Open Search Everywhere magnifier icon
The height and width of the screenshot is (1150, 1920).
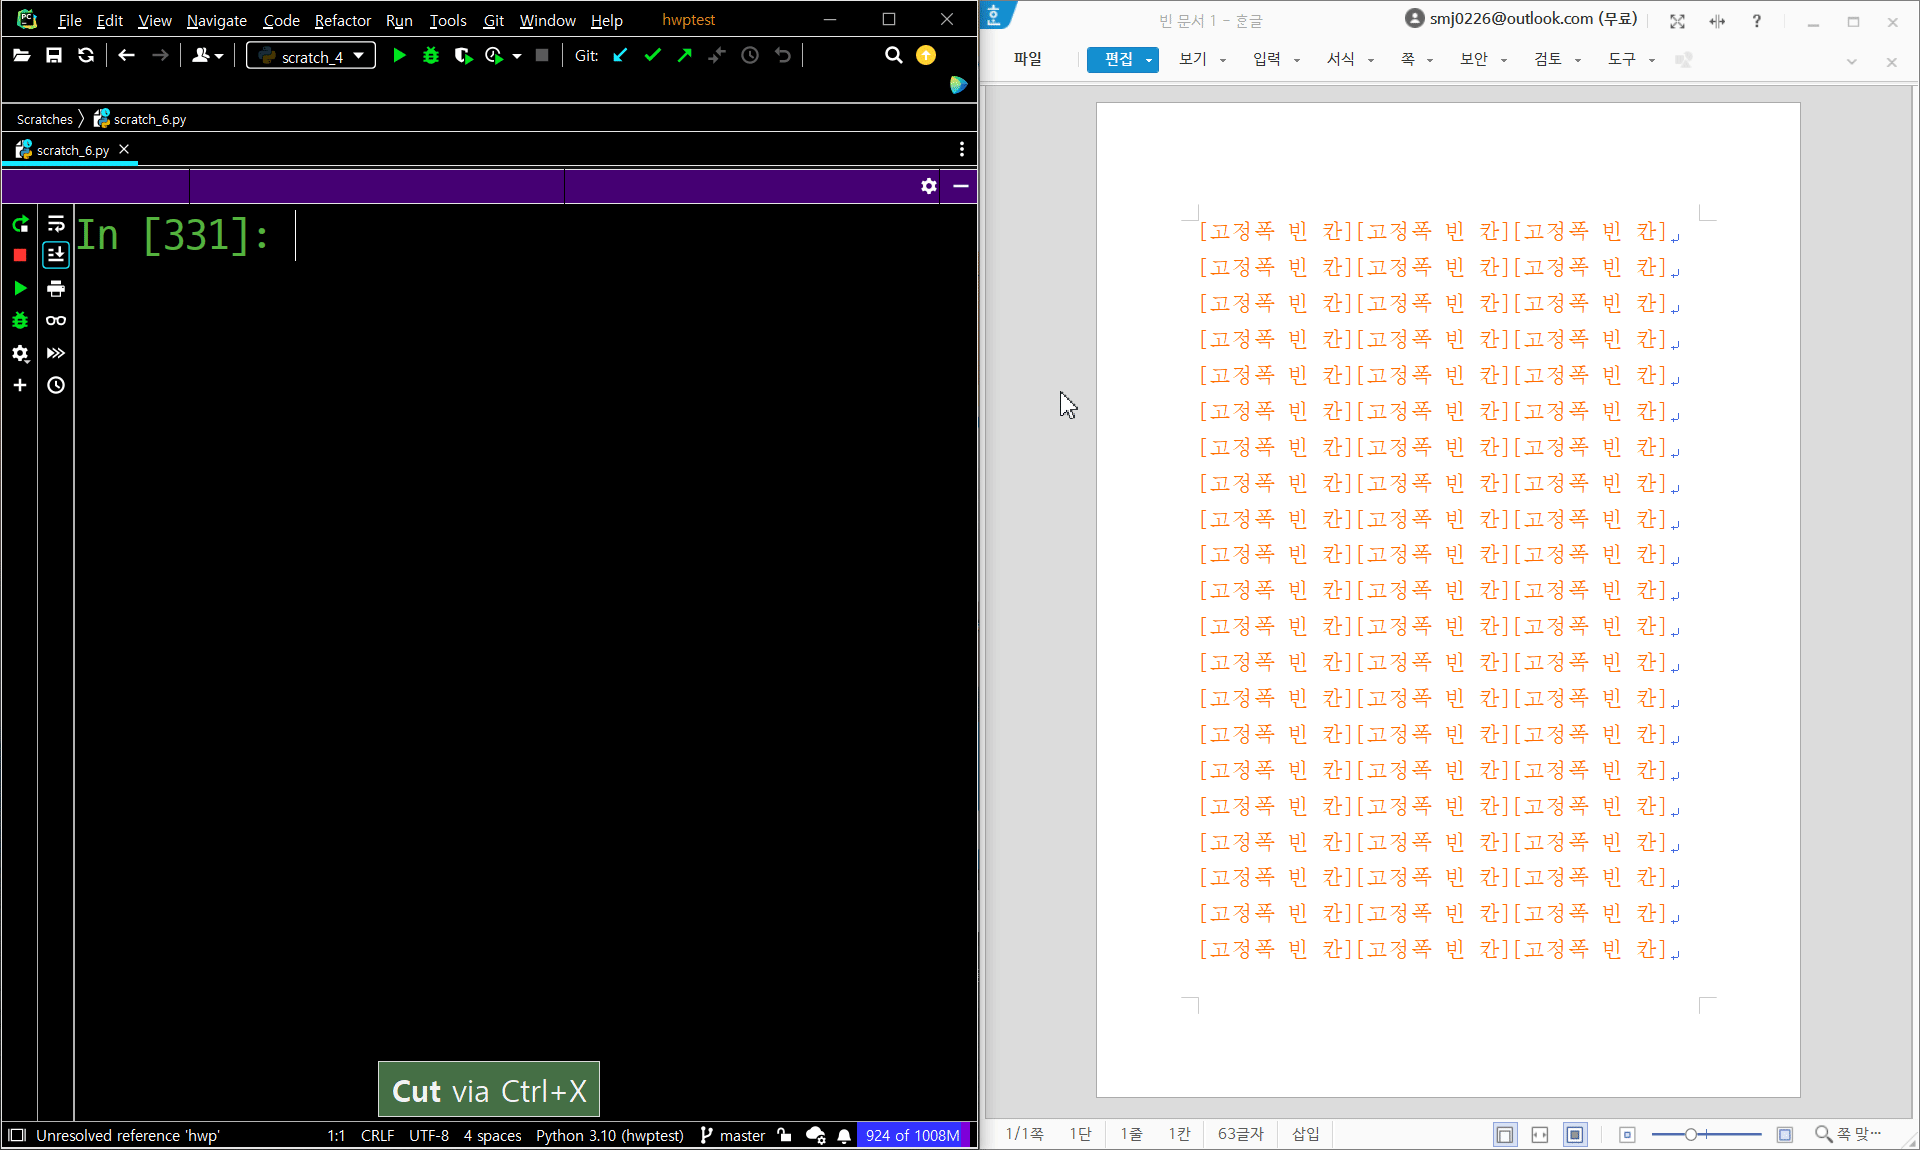[x=893, y=56]
